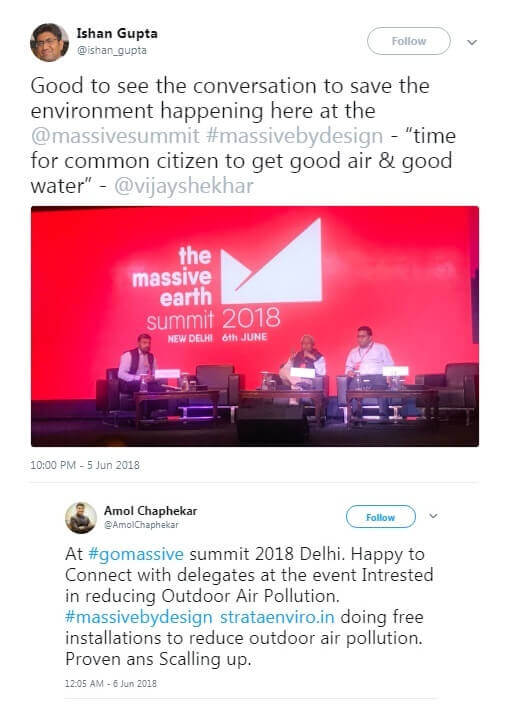508x704 pixels.
Task: Open the #massivebydesign hashtag in first tweet
Action: coord(295,136)
